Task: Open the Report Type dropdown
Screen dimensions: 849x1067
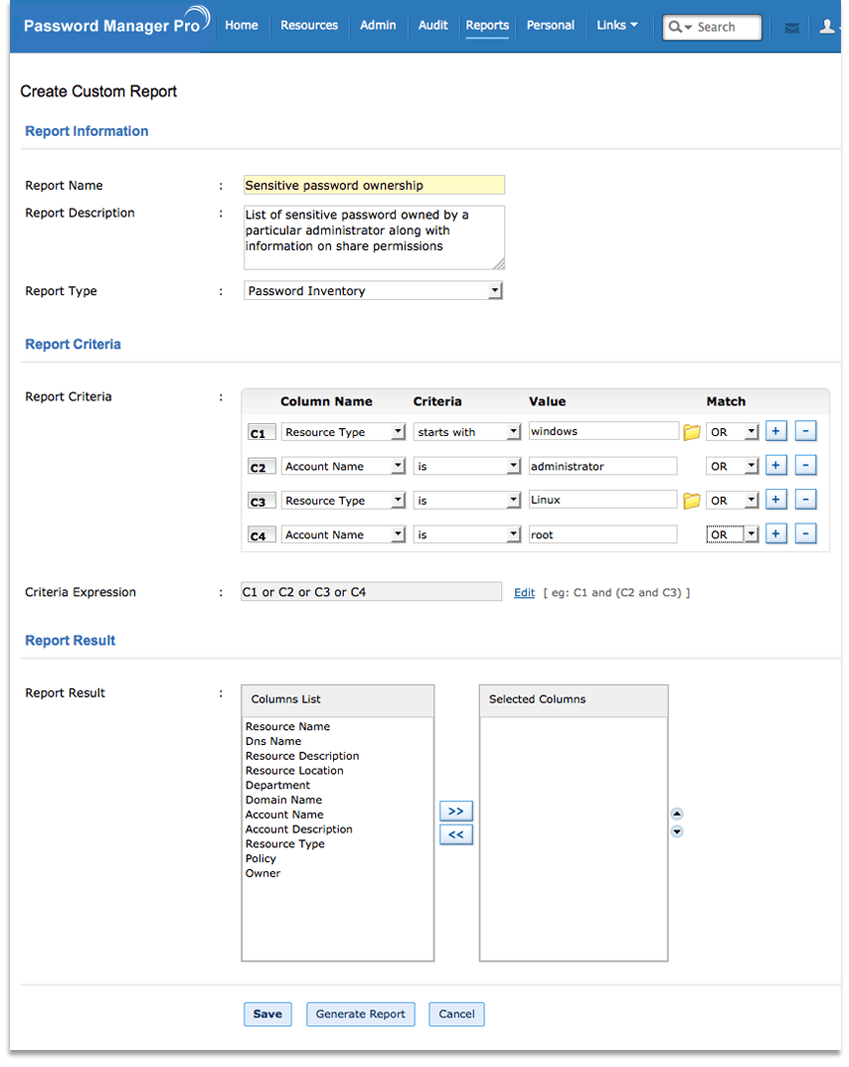Action: (373, 291)
